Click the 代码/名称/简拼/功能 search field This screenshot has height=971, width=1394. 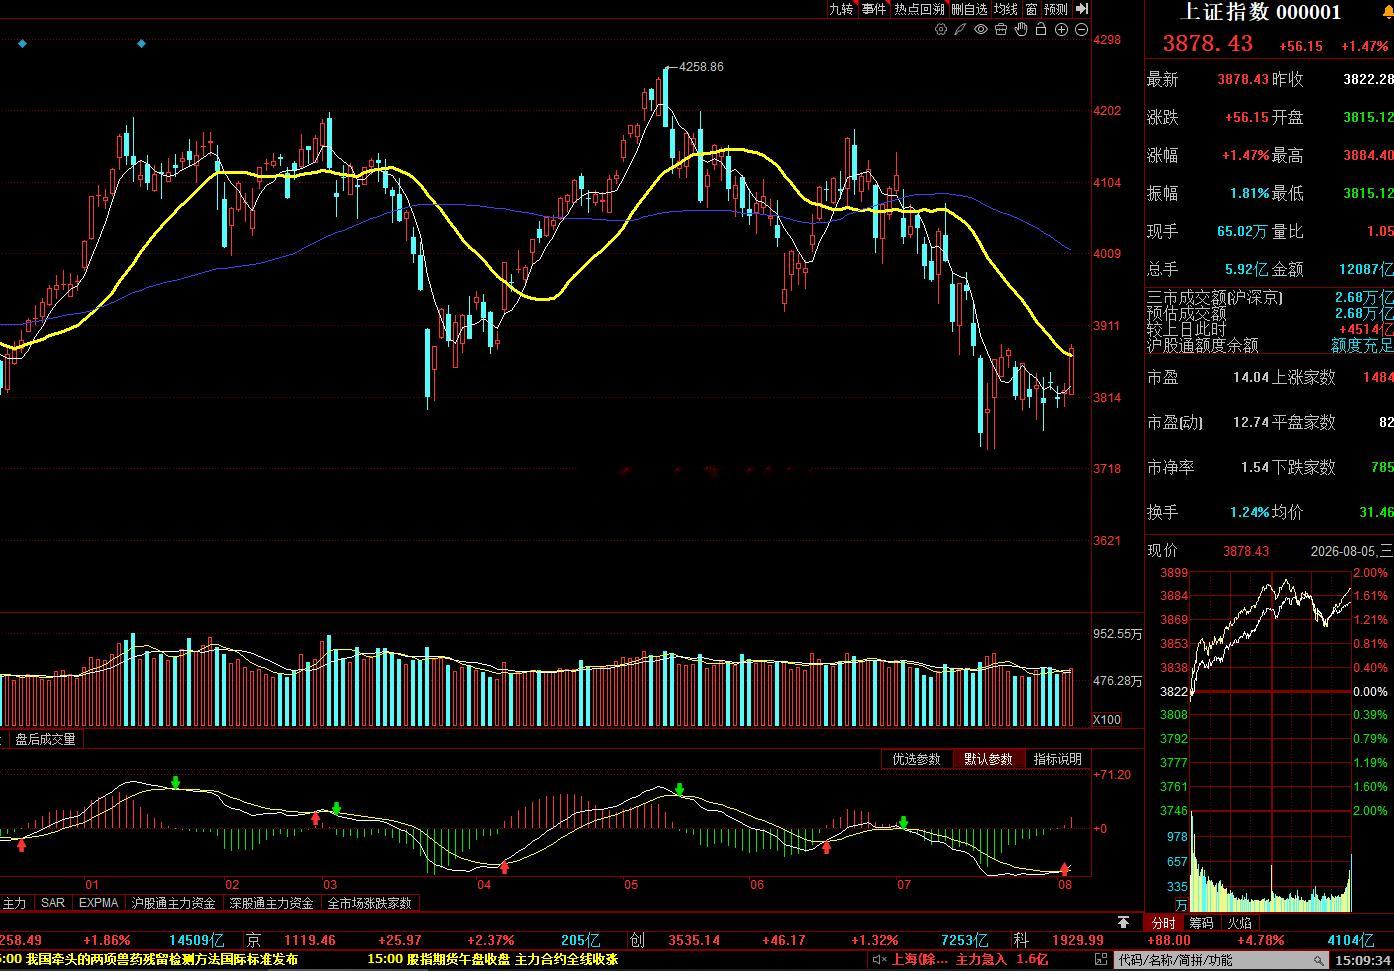click(x=1220, y=960)
